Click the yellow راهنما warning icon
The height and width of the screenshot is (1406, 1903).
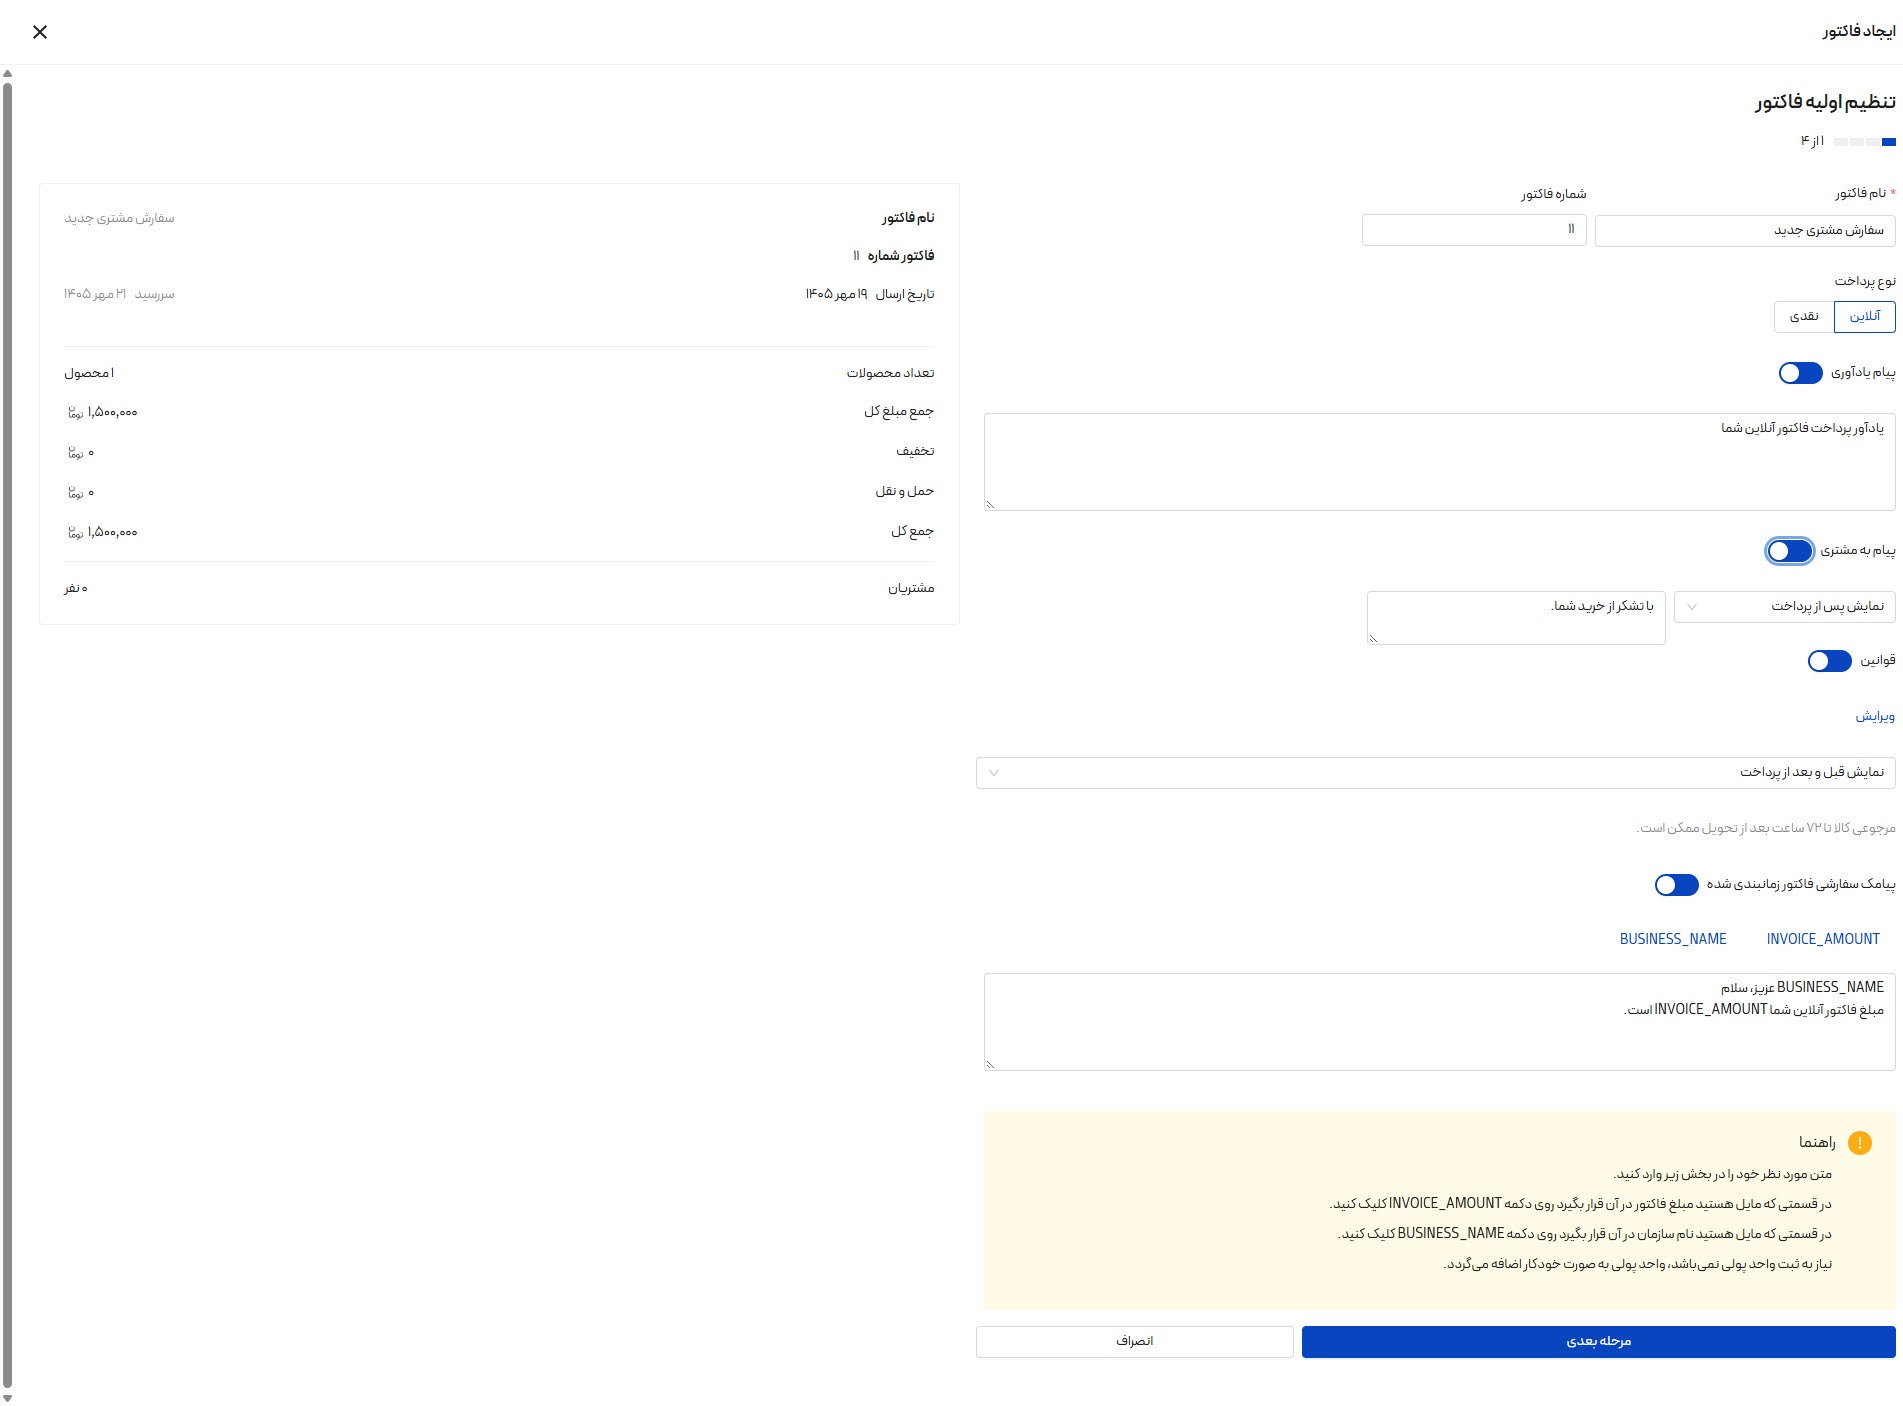click(1859, 1143)
